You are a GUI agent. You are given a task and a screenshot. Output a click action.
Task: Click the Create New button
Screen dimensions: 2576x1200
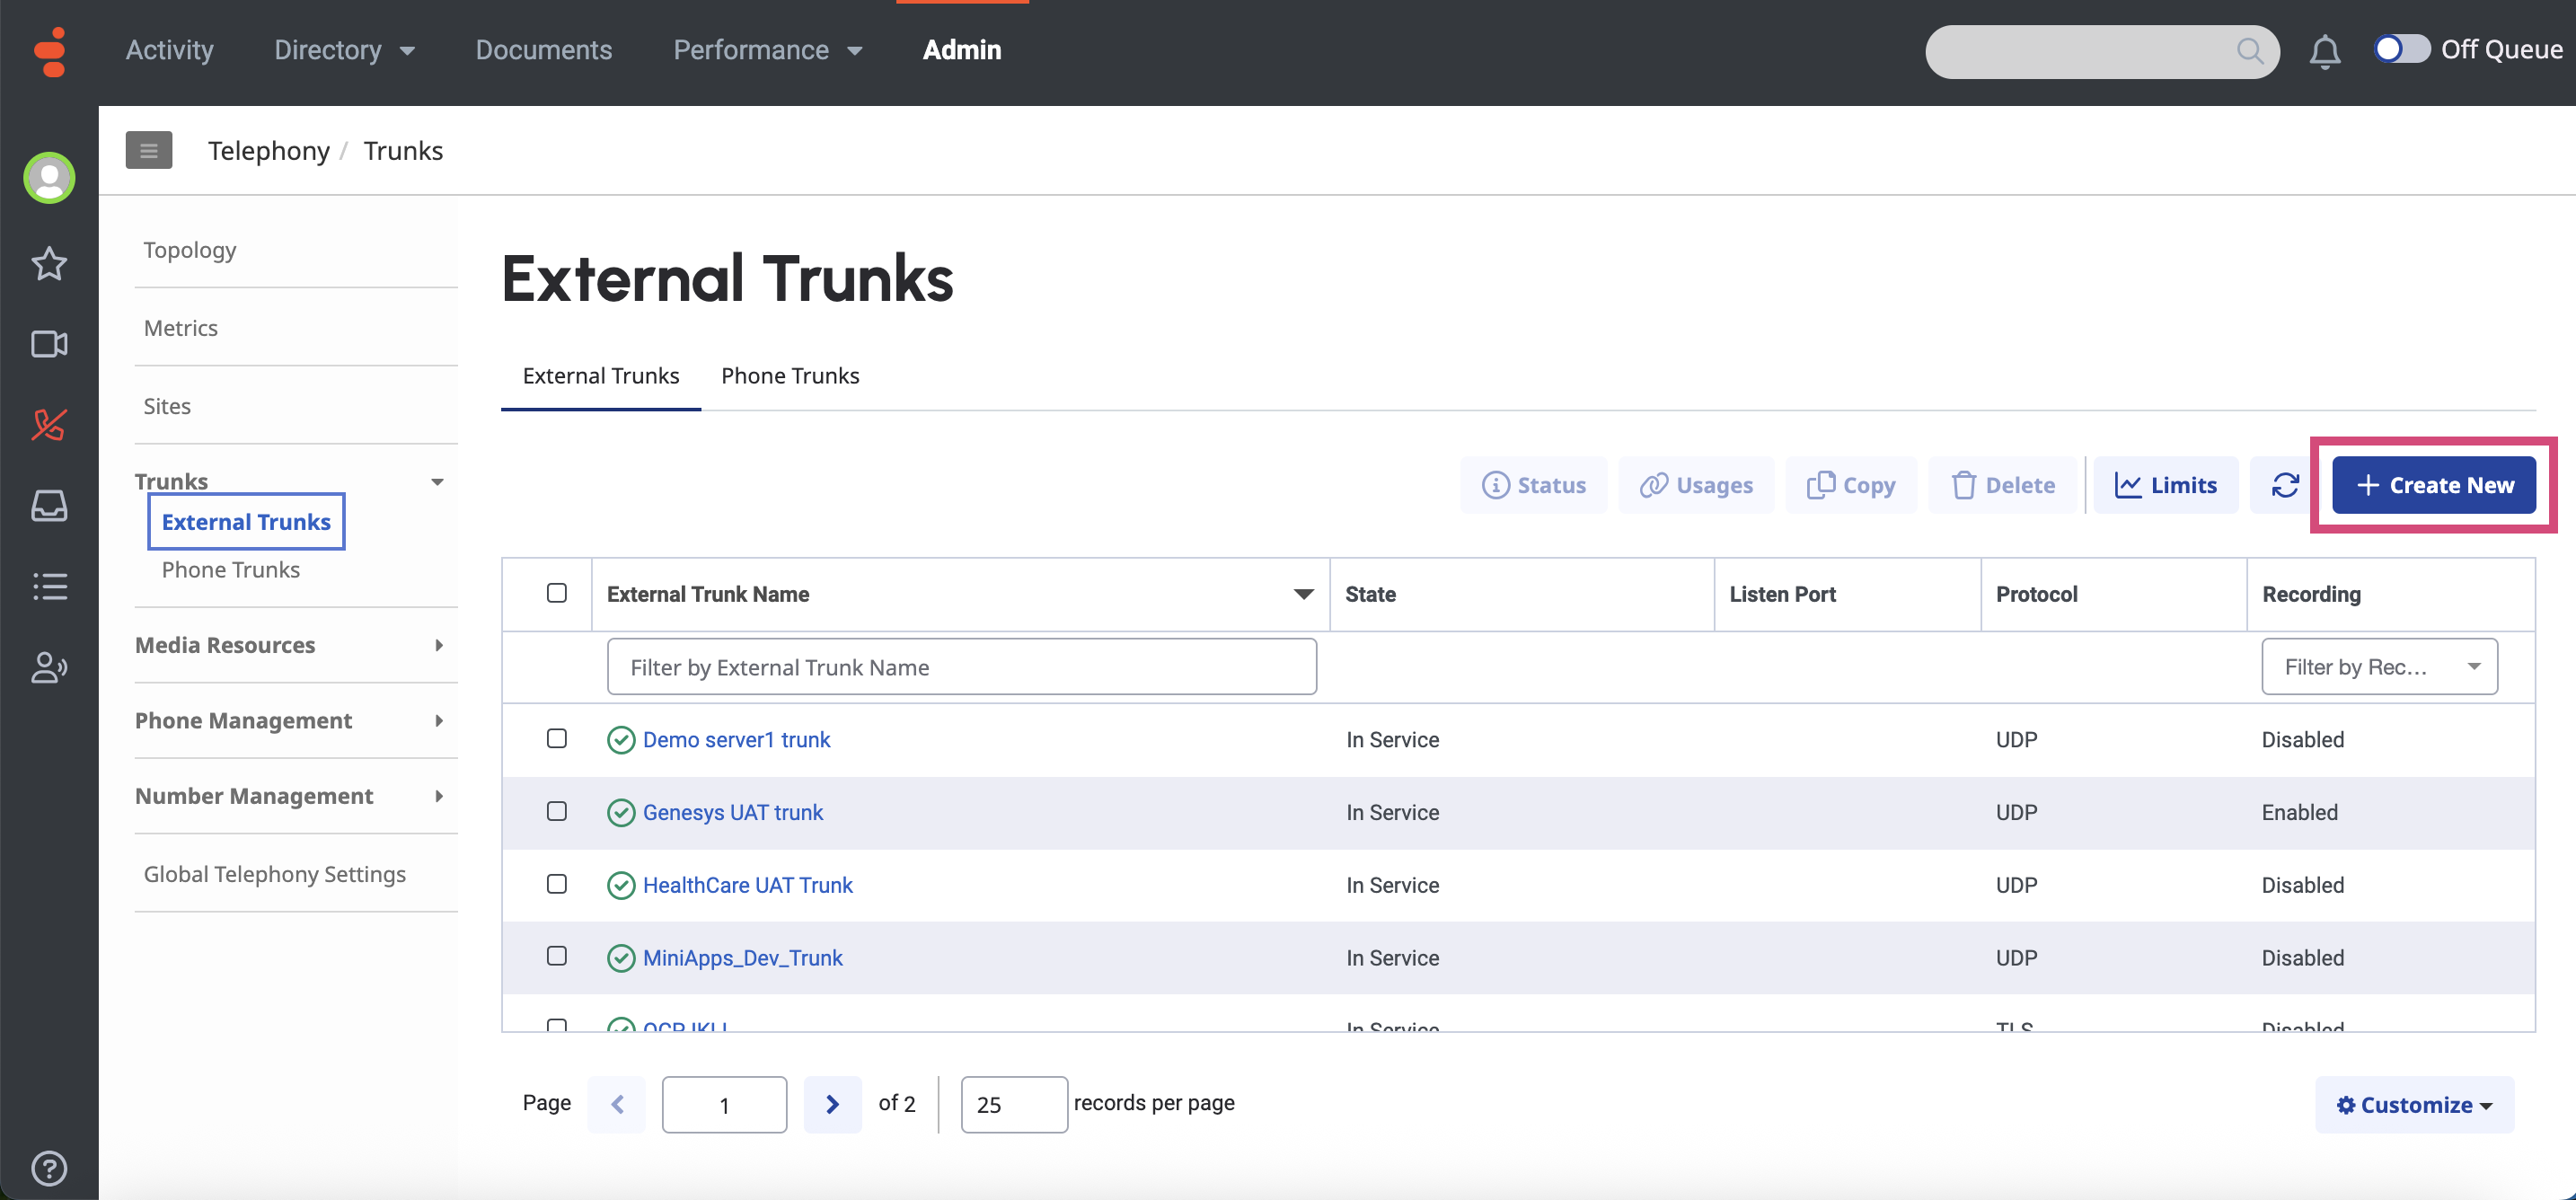click(x=2434, y=485)
